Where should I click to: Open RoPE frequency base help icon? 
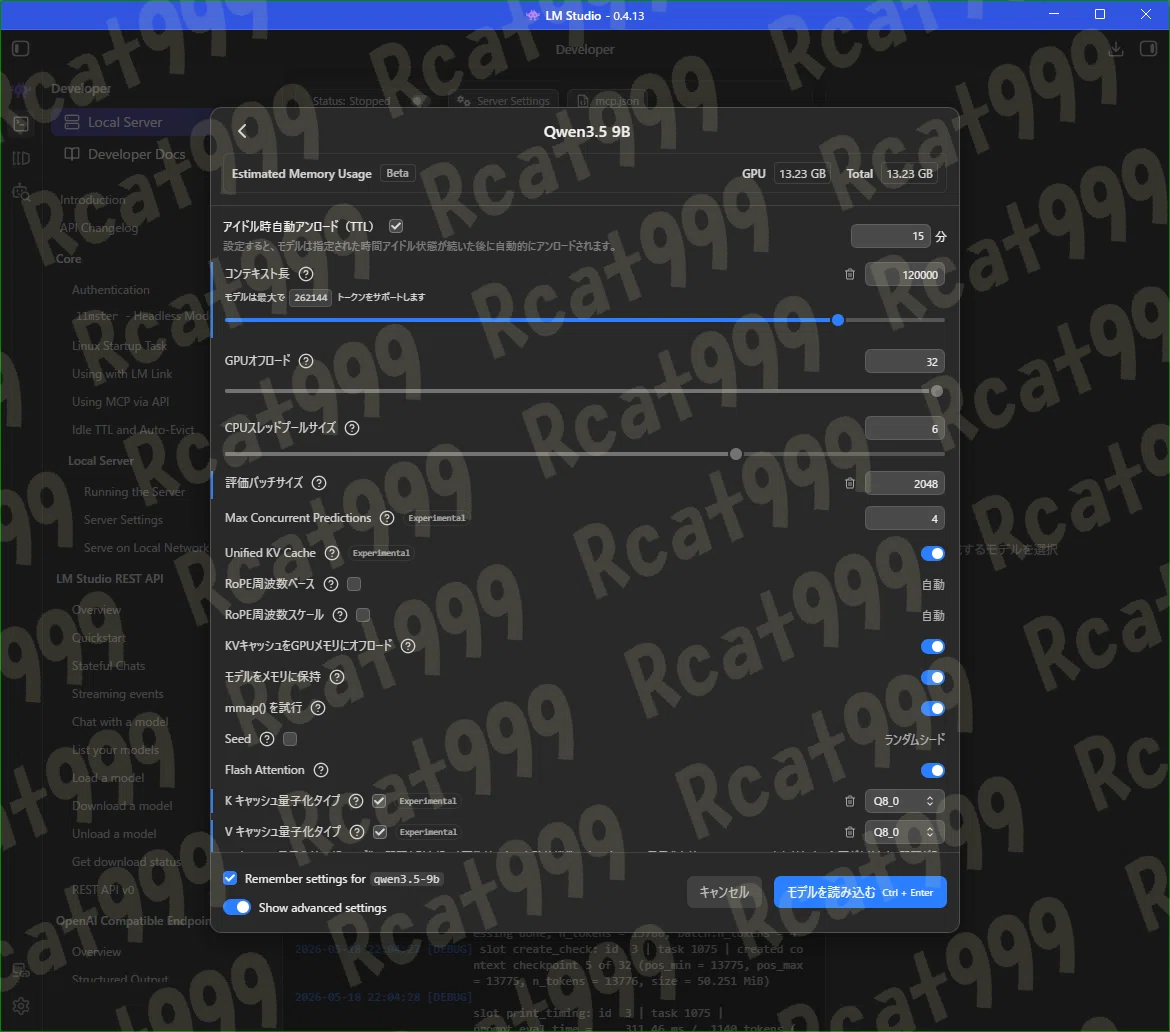(331, 584)
